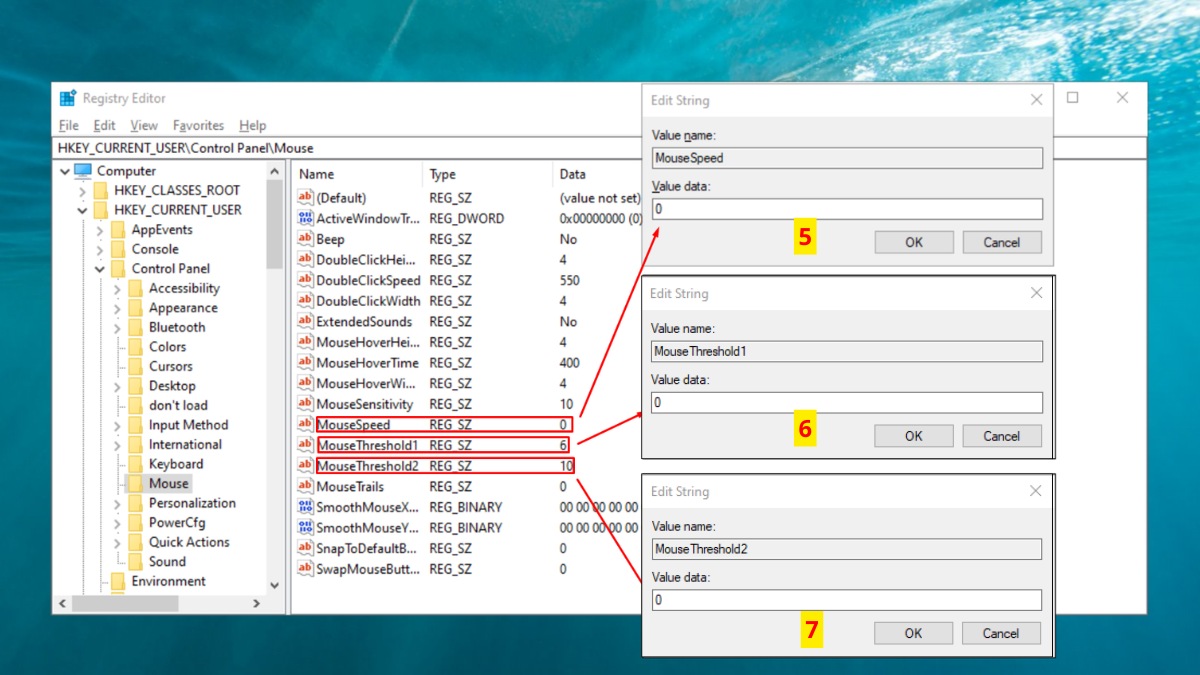Click Value data field in MouseThreshold2 dialog
The width and height of the screenshot is (1200, 675).
point(846,600)
